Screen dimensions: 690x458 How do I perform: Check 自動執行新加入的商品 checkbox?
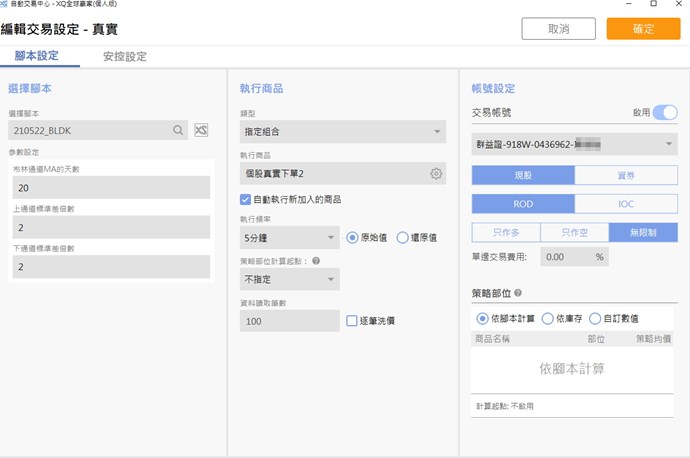tap(246, 200)
